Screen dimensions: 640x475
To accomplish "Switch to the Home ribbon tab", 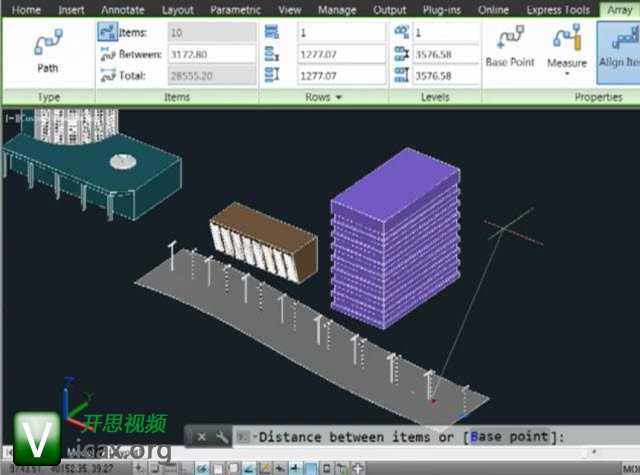I will [x=26, y=10].
